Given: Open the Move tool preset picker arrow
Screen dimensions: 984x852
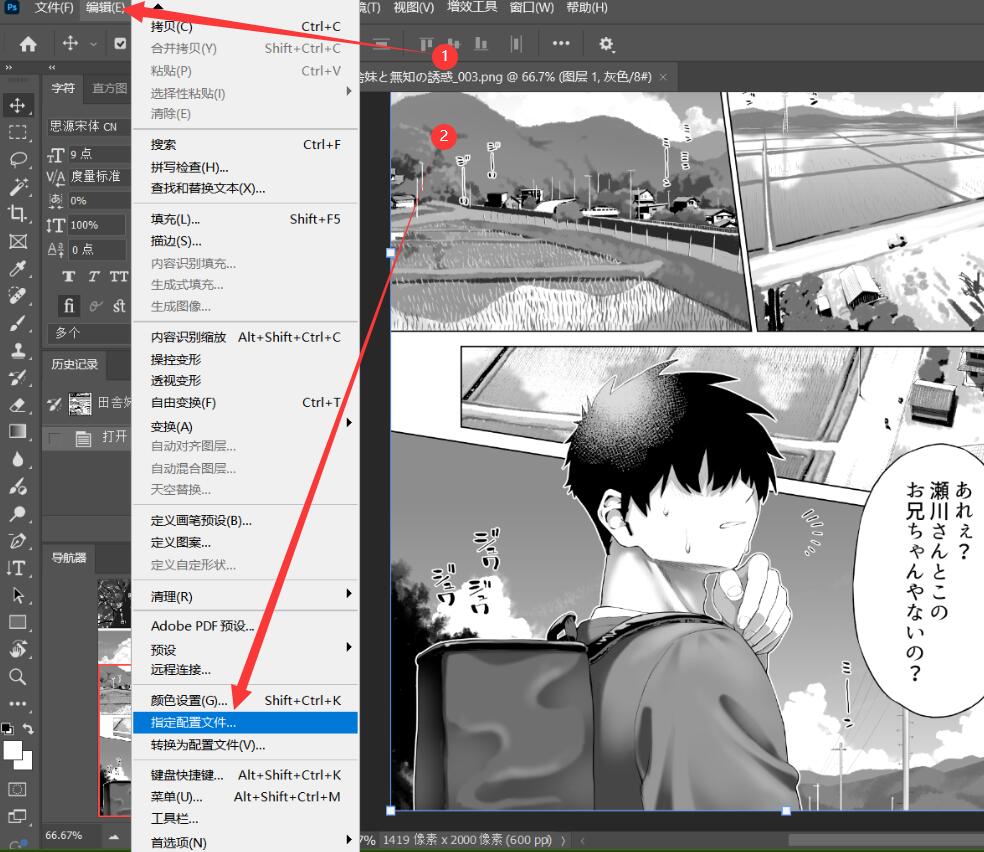Looking at the screenshot, I should [94, 44].
